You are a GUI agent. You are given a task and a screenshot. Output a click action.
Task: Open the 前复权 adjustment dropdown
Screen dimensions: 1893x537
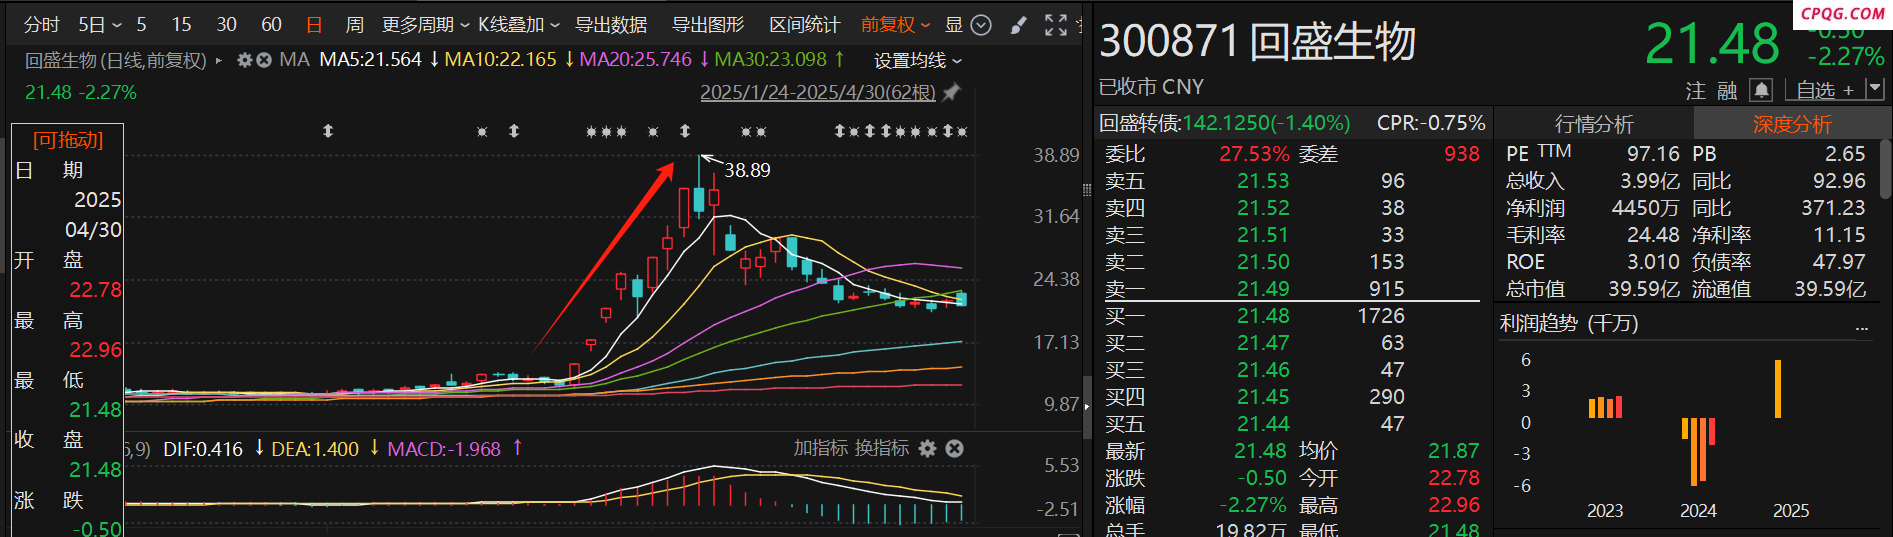pos(896,25)
